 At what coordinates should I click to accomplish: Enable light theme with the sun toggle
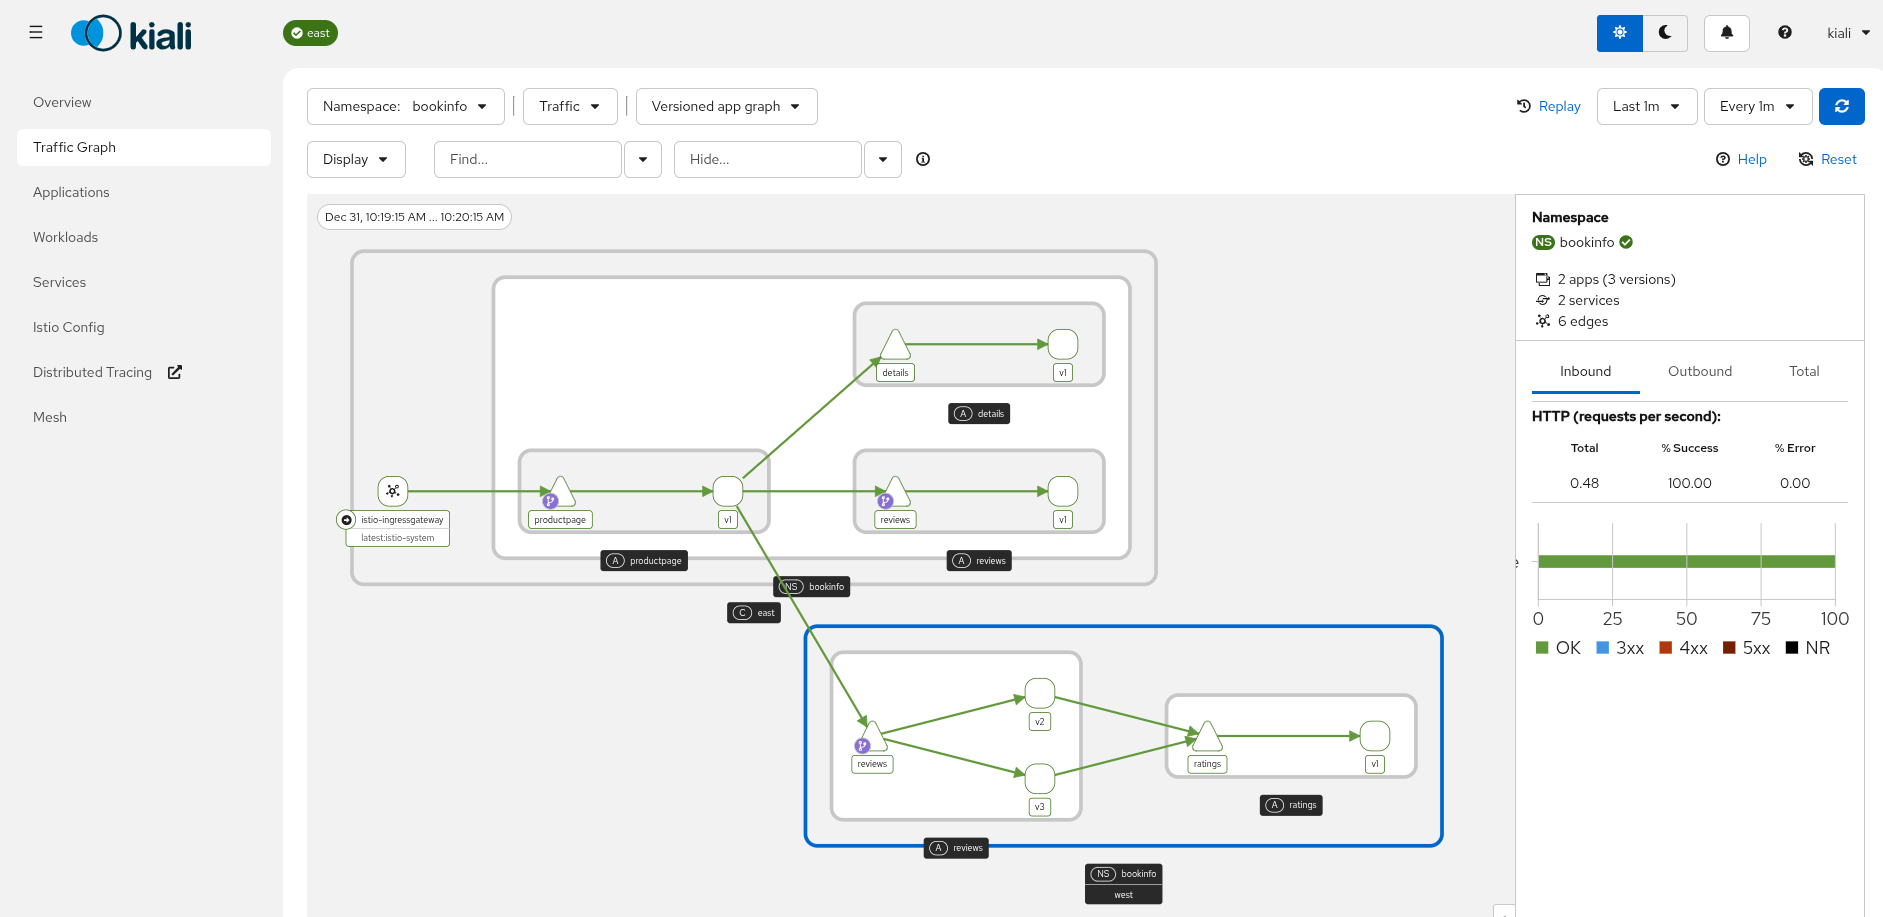(1619, 32)
